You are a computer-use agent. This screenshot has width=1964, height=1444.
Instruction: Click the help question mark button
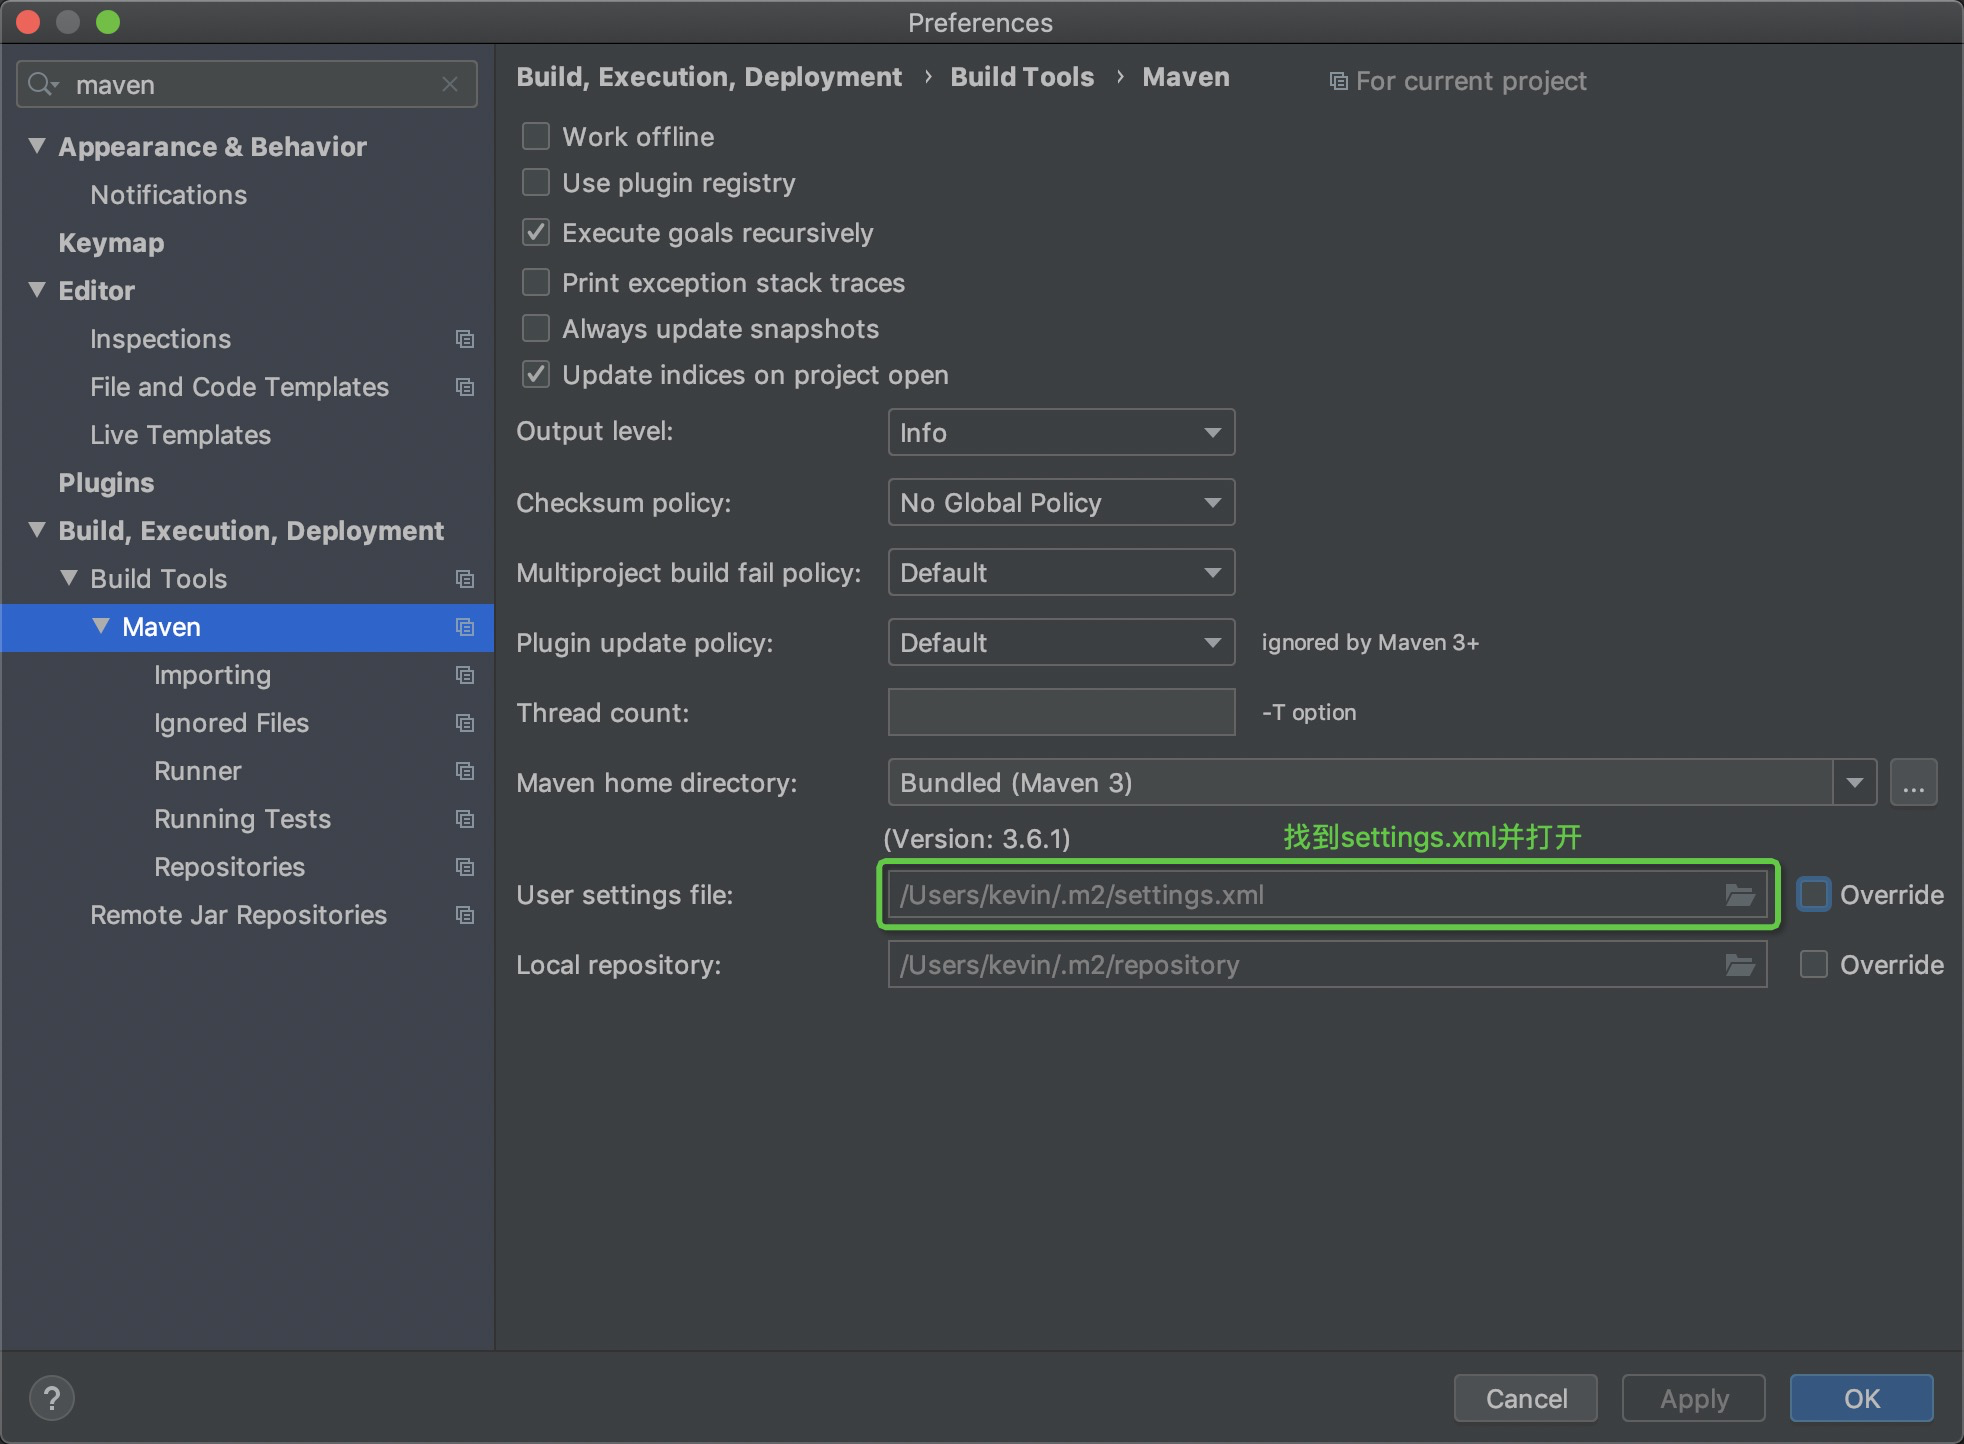[x=52, y=1398]
